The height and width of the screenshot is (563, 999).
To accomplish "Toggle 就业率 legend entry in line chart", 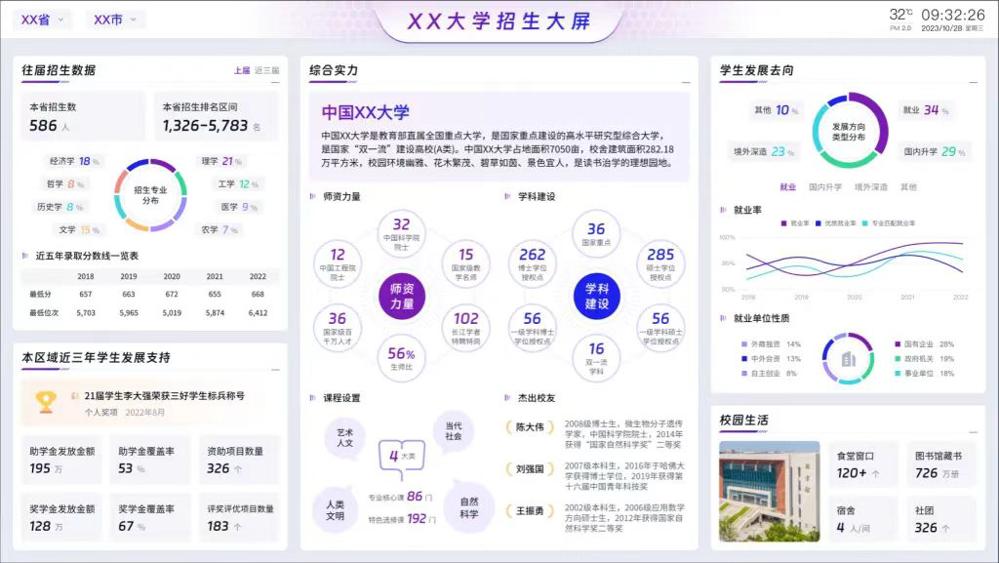I will coord(794,224).
